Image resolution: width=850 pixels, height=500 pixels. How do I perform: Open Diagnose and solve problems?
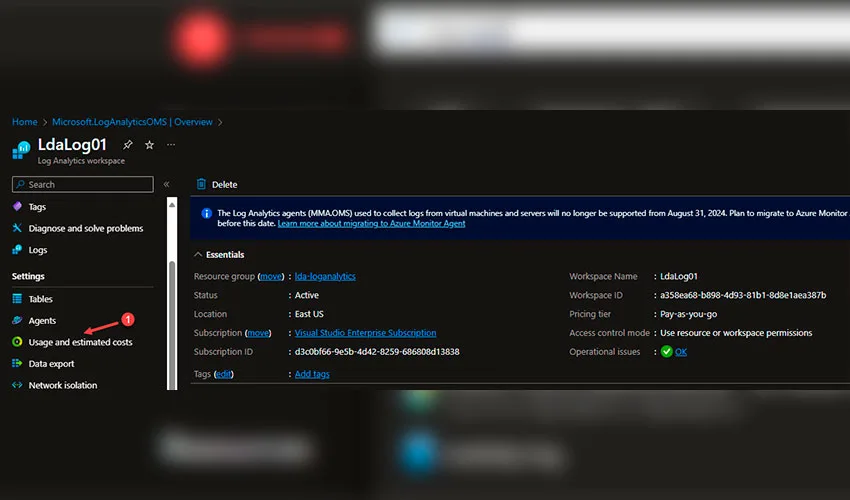[86, 228]
